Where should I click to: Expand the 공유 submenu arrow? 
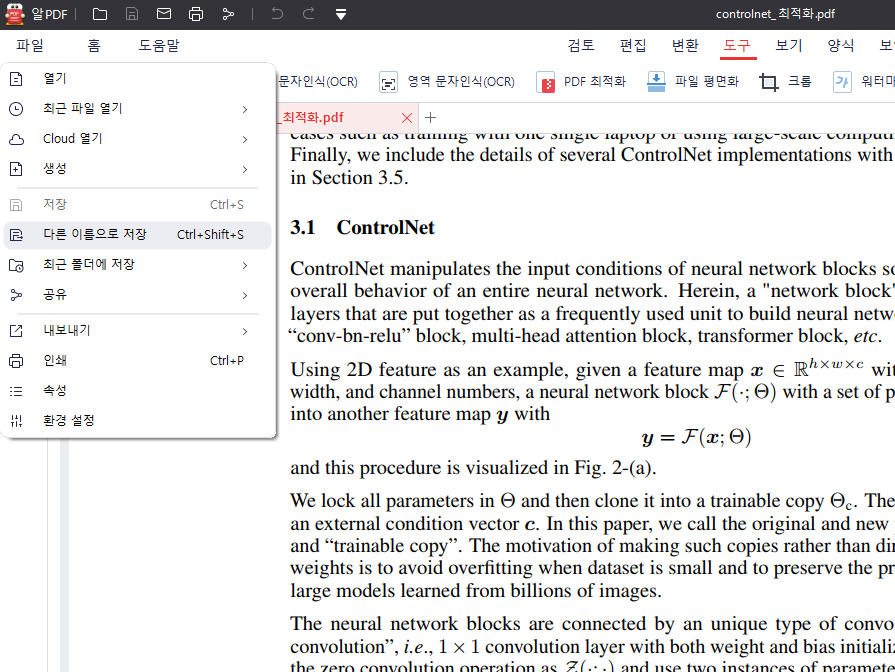coord(245,295)
